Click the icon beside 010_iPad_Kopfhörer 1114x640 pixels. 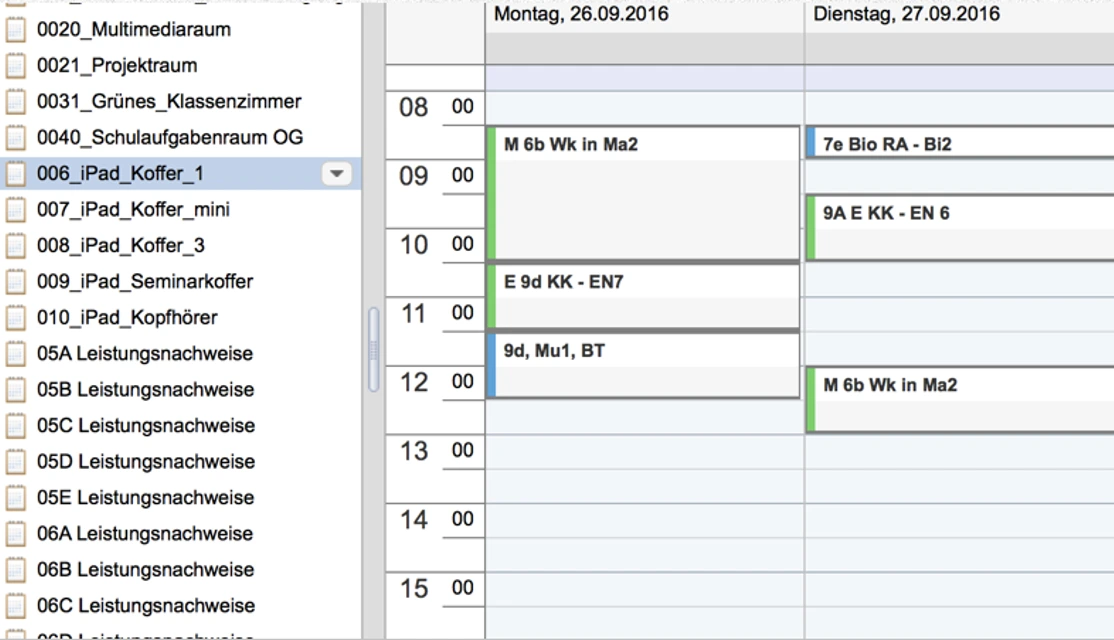tap(15, 318)
